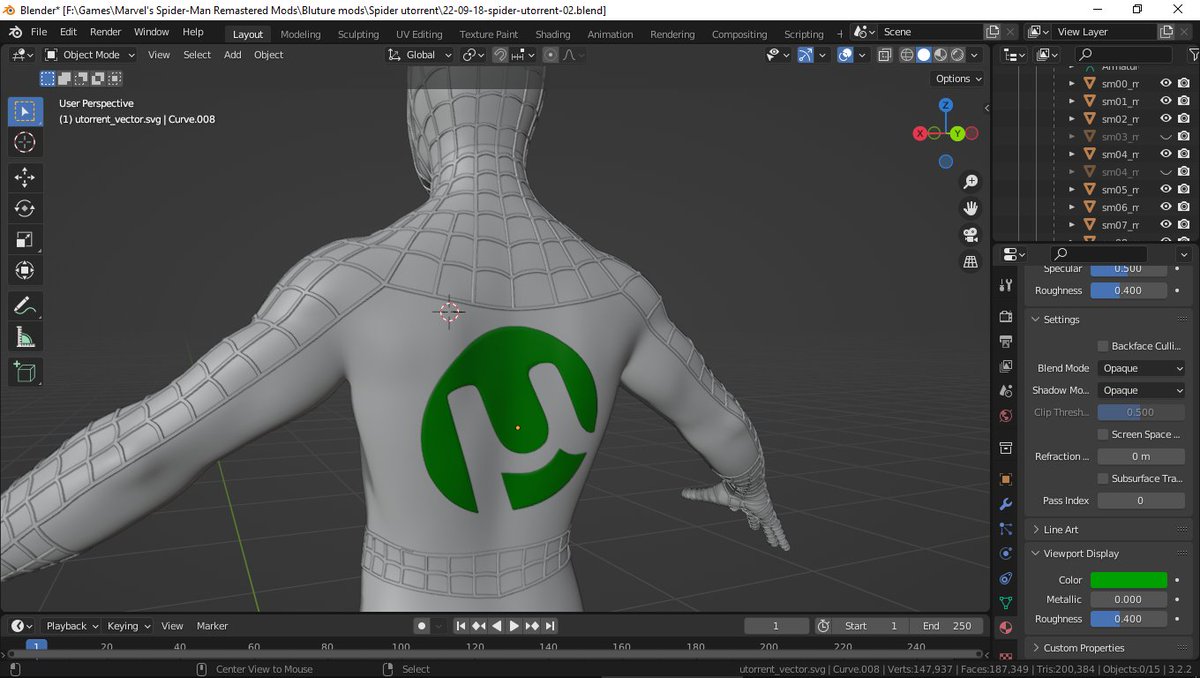1200x678 pixels.
Task: Click the Viewport Display Roughness slider
Action: (x=1128, y=619)
